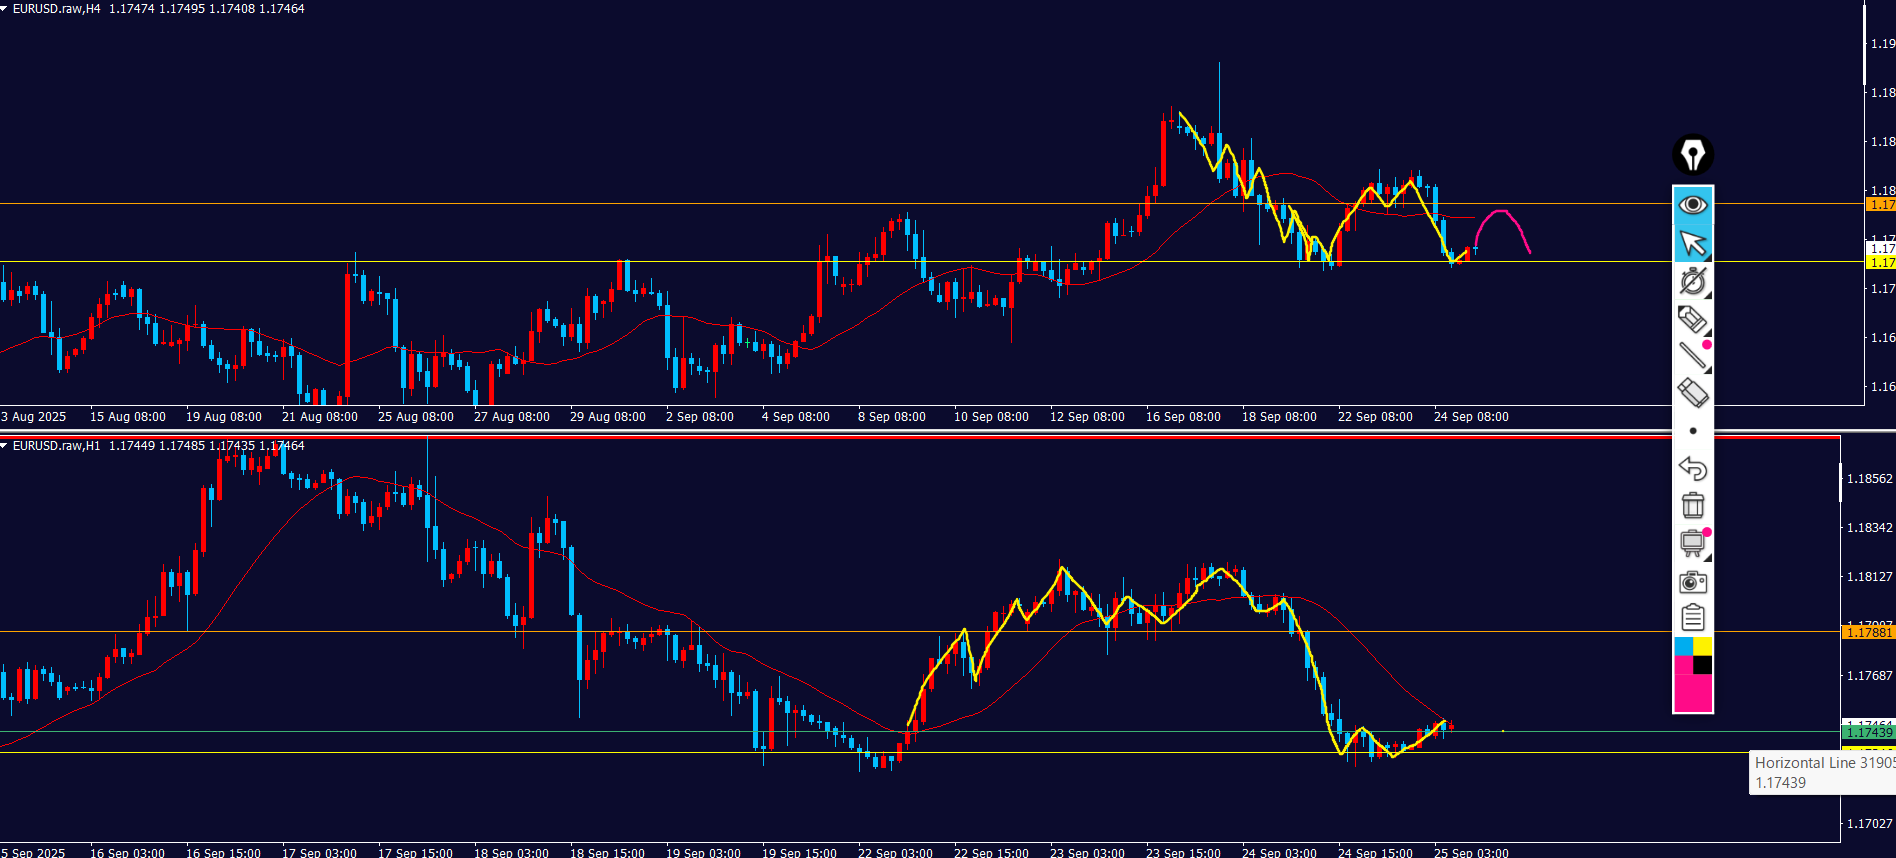The width and height of the screenshot is (1896, 858).
Task: Pick the cyan color swatch
Action: (1683, 647)
